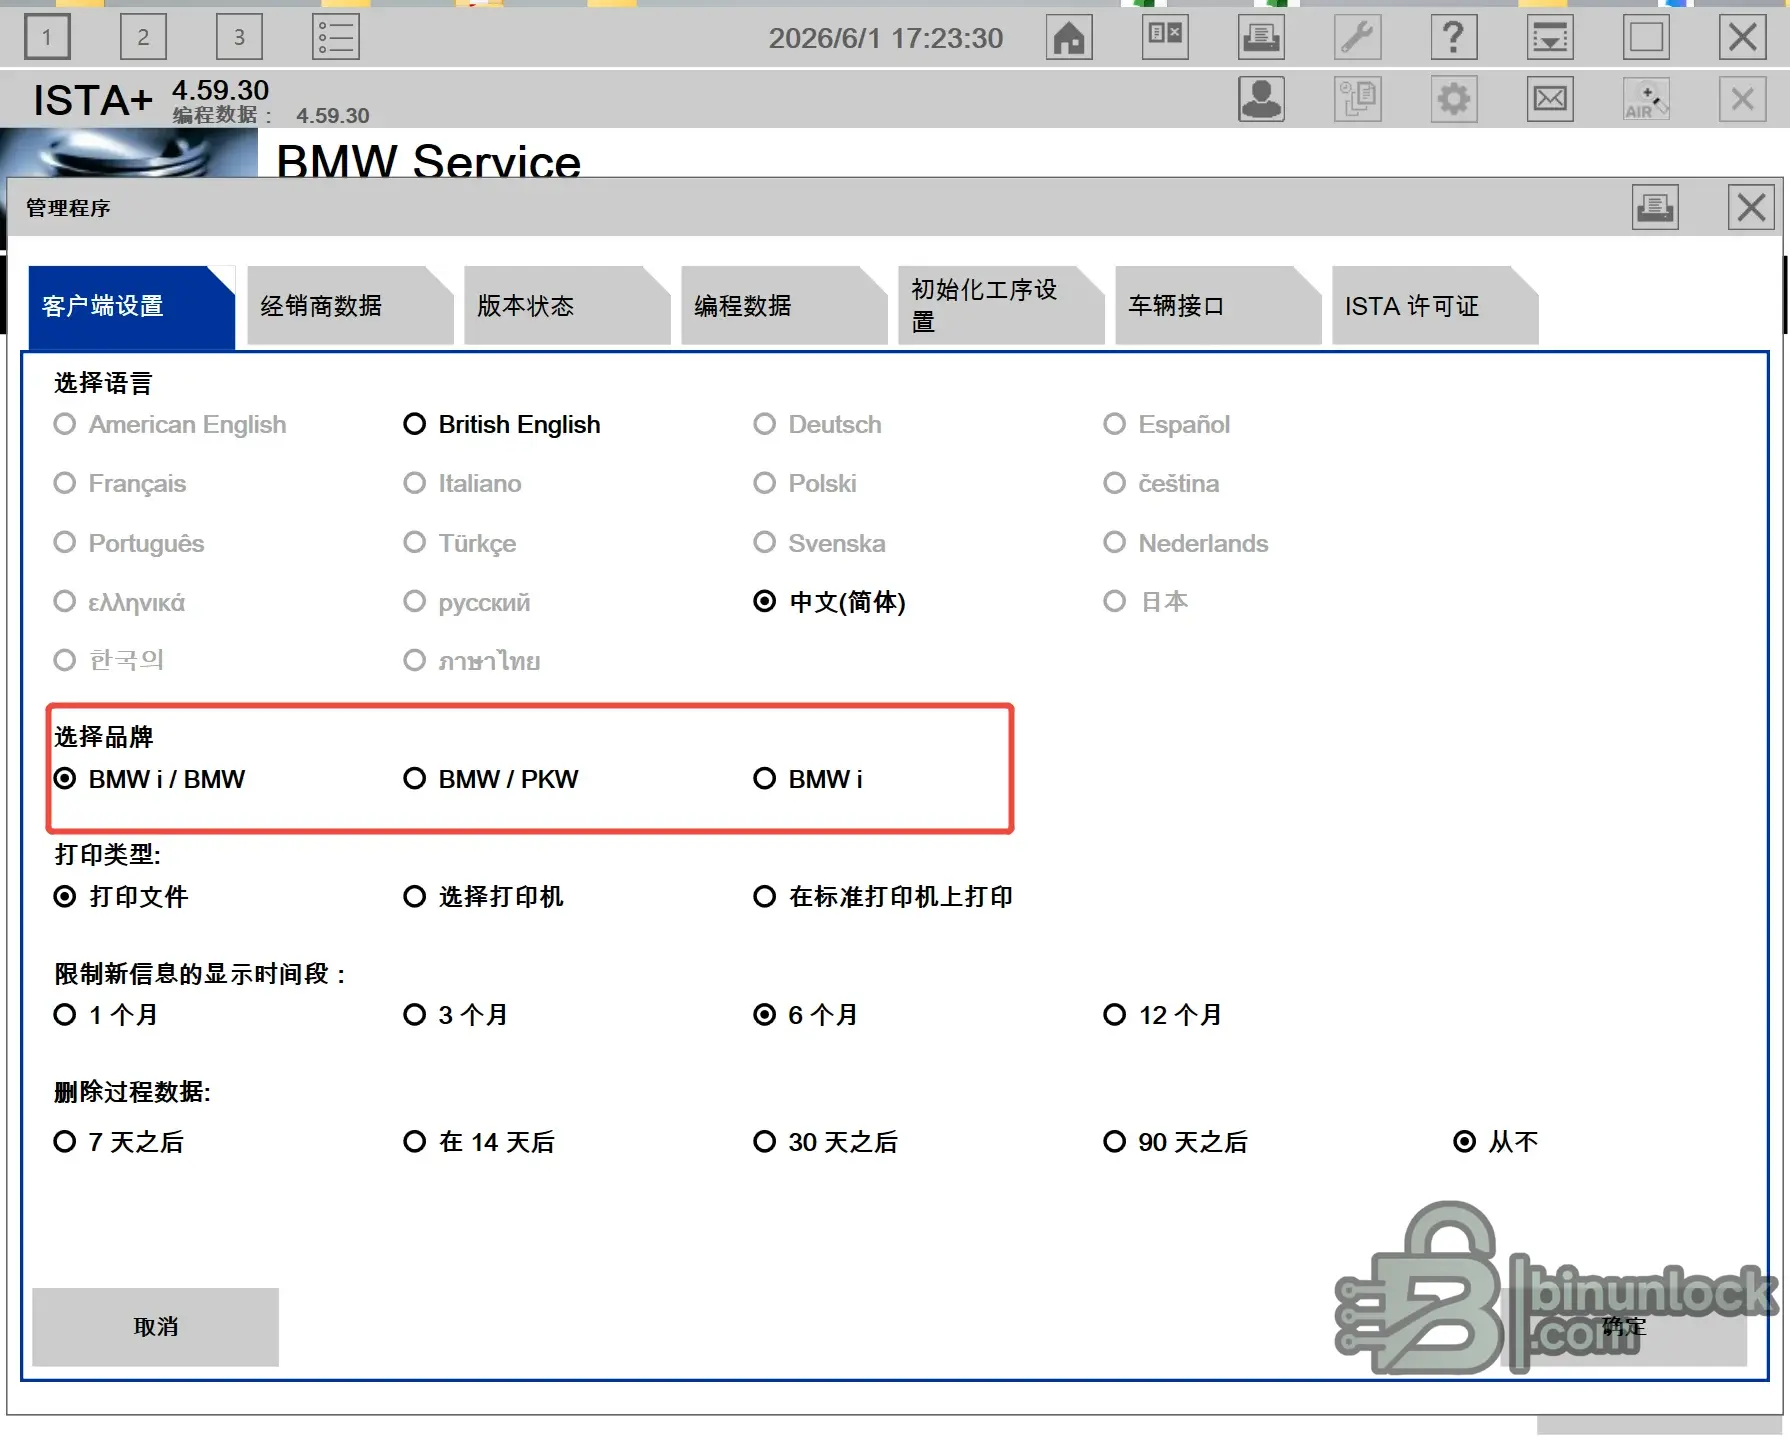Viewport: 1790px width, 1443px height.
Task: Print the 管理程序 dialog via printer icon
Action: click(x=1655, y=208)
